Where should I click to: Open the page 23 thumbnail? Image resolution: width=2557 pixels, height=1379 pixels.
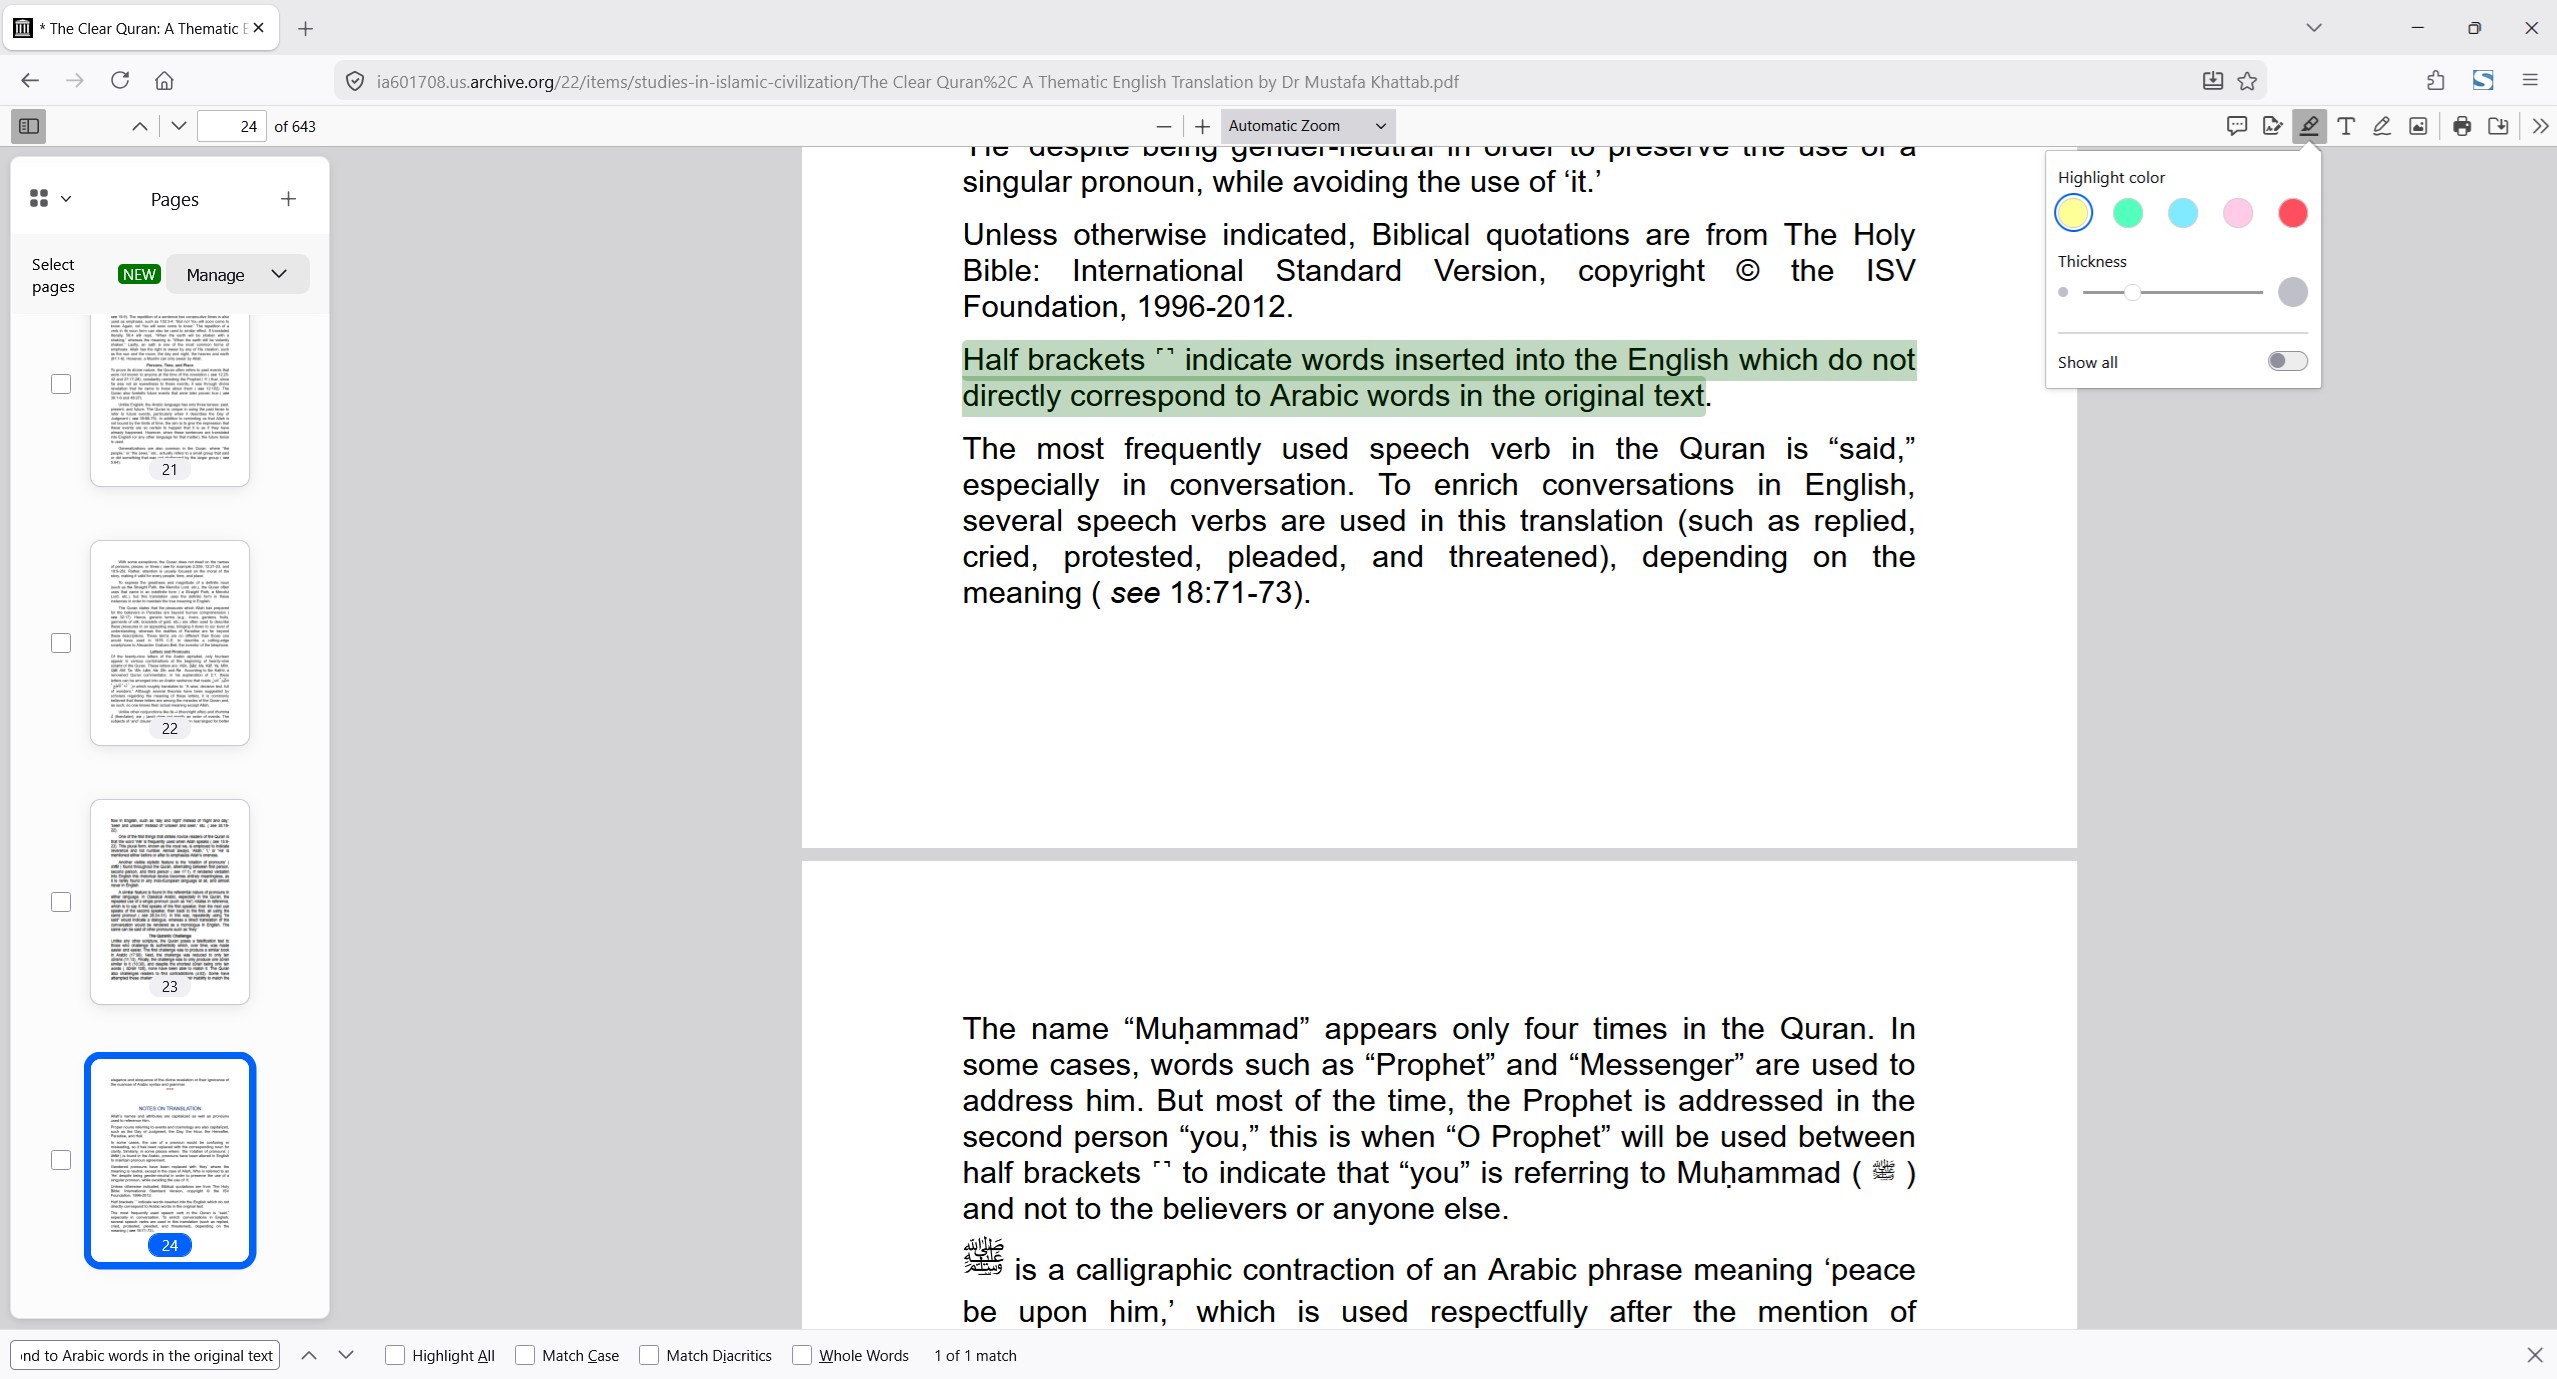(x=170, y=902)
